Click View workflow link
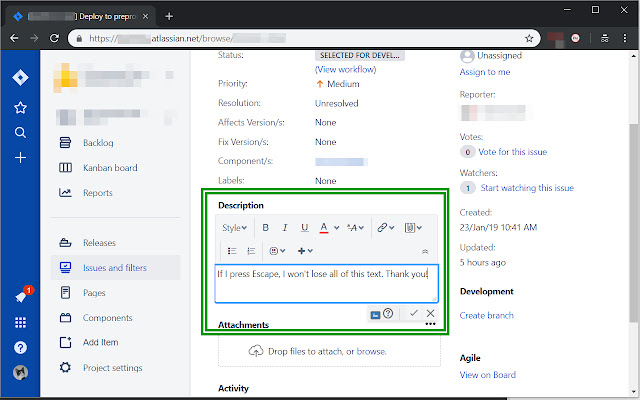 coord(345,69)
